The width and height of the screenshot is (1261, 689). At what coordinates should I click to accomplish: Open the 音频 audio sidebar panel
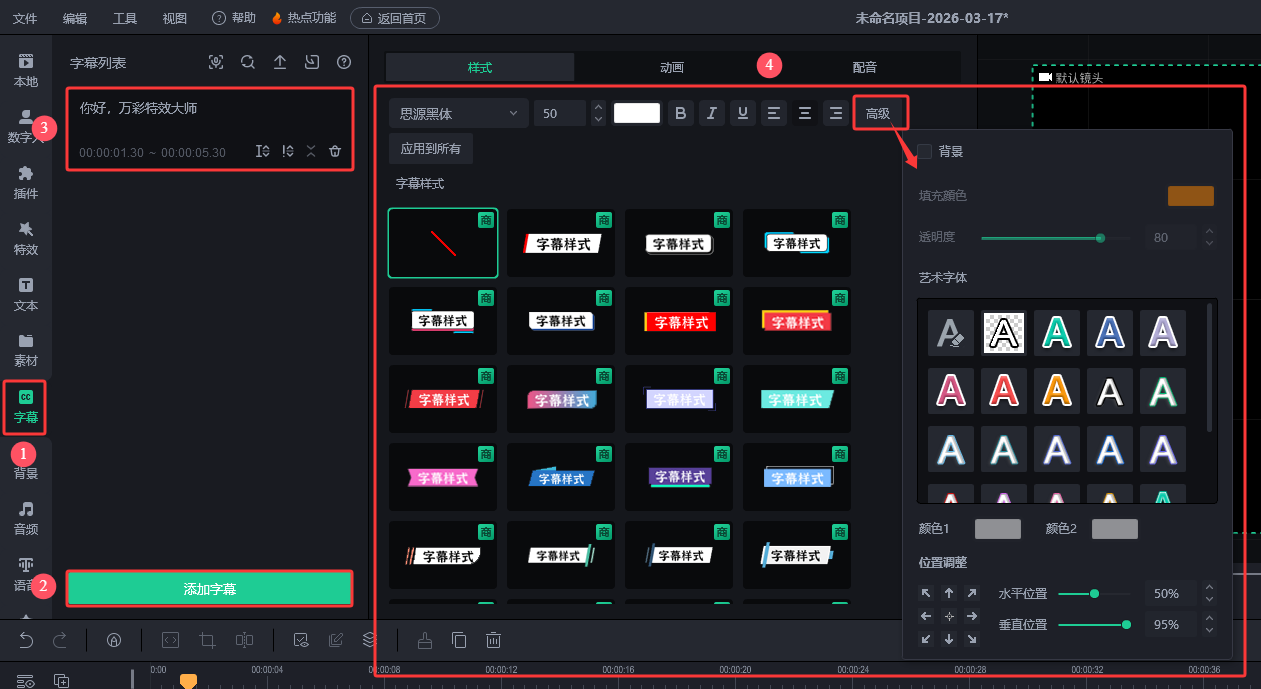(26, 517)
